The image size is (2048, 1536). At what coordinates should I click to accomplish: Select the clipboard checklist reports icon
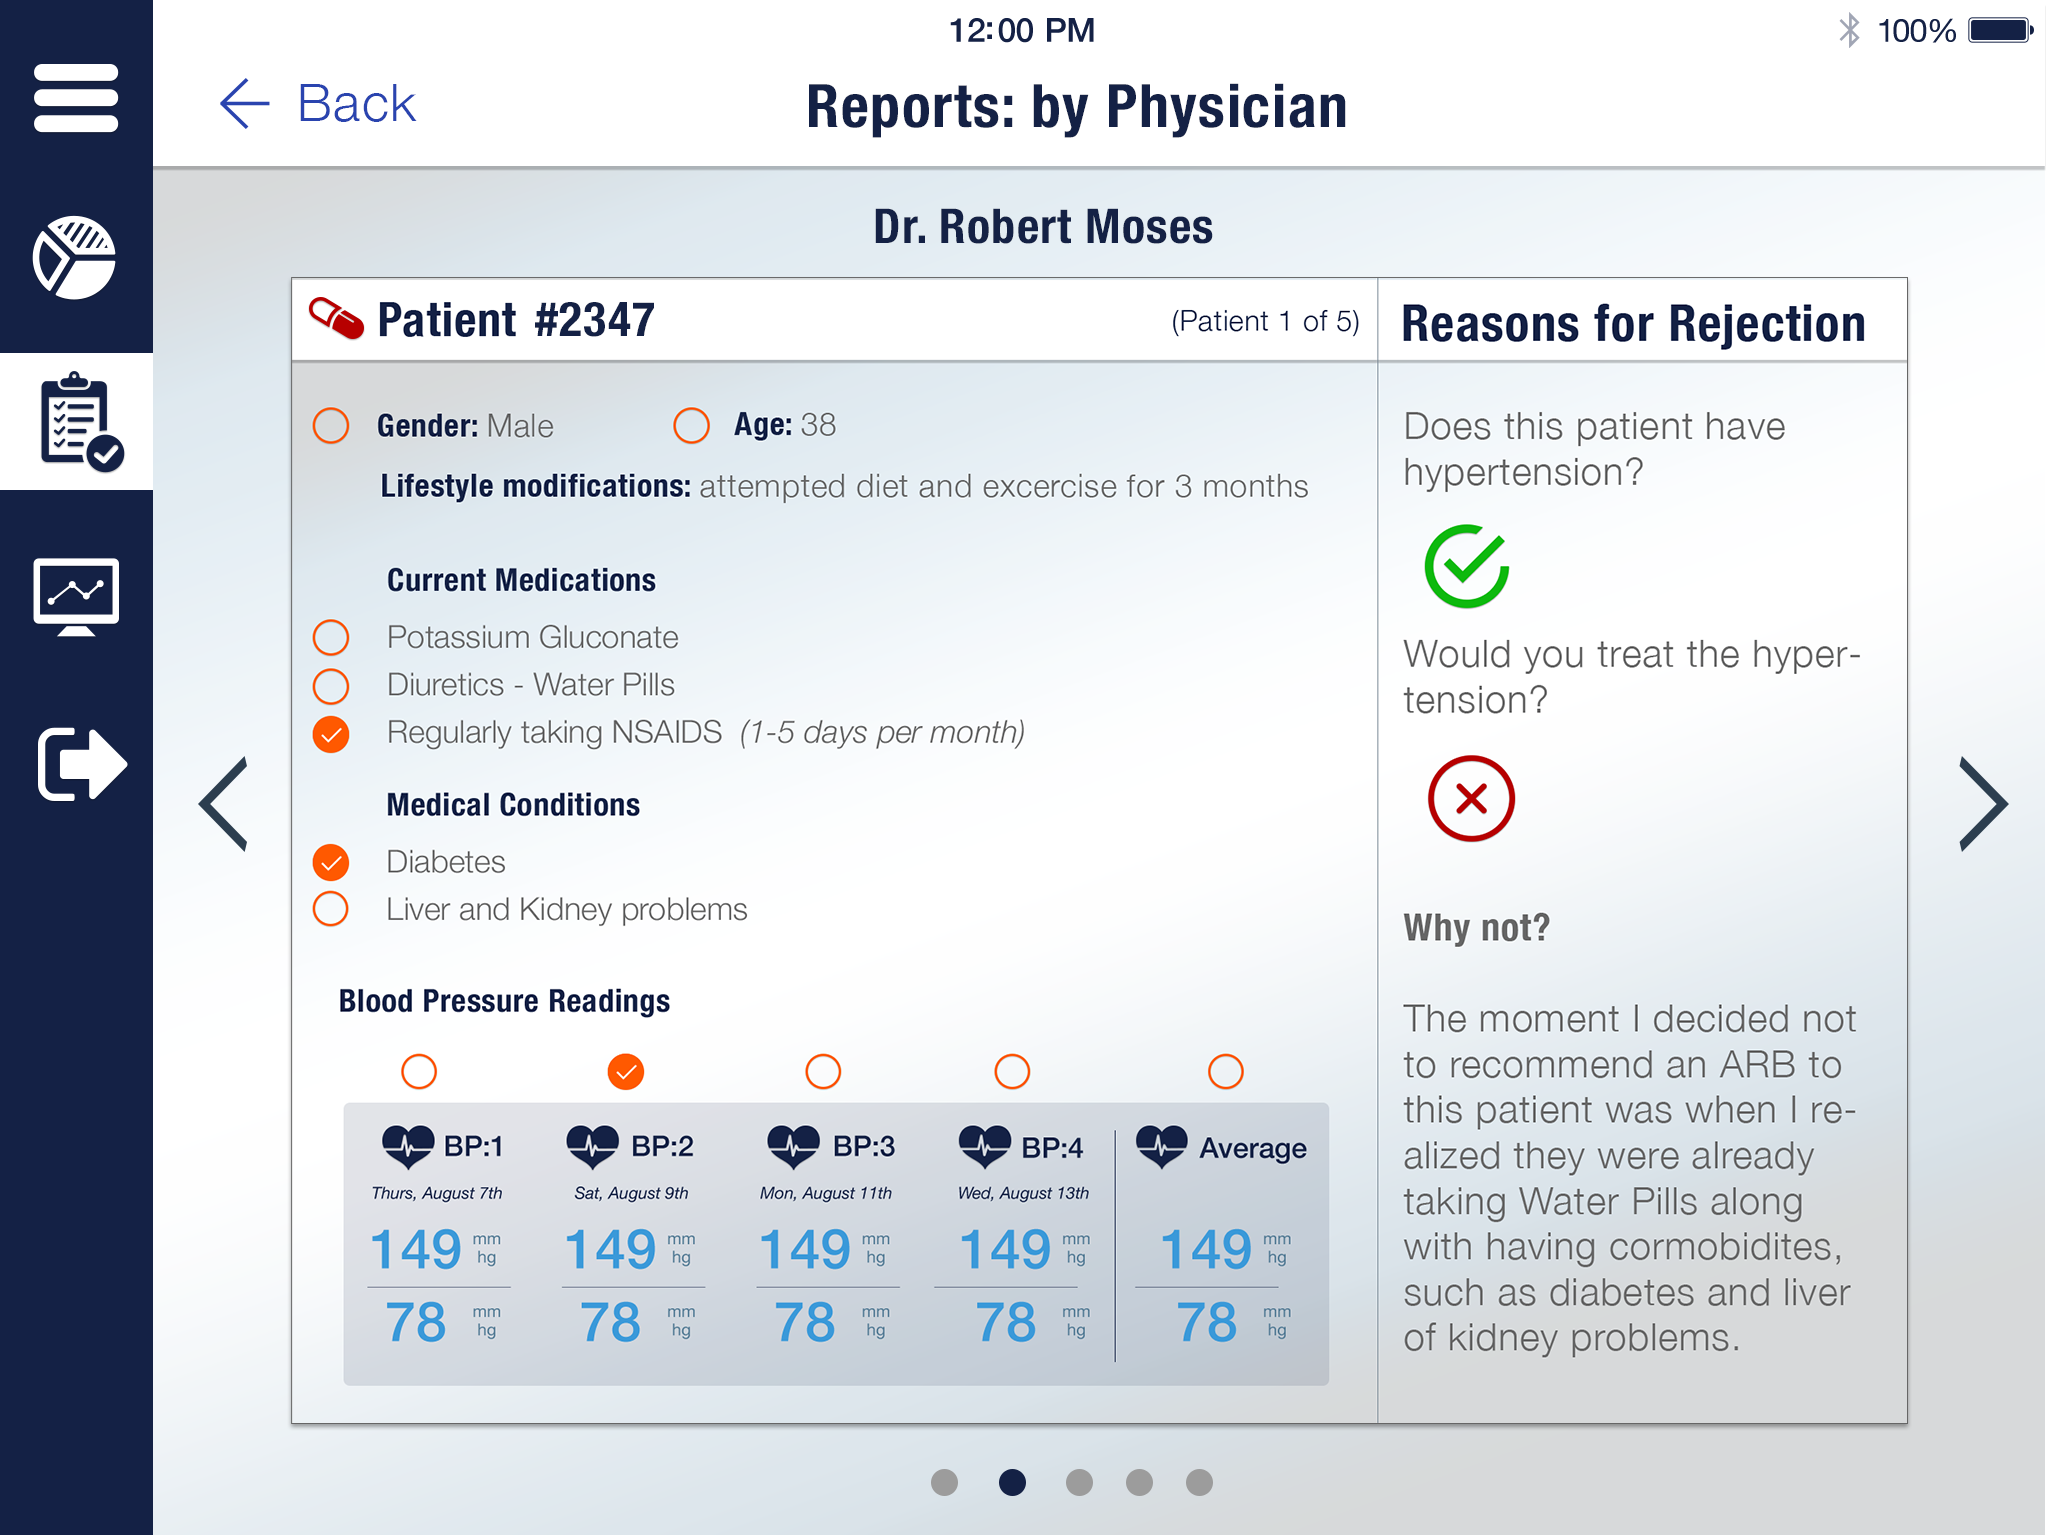78,422
